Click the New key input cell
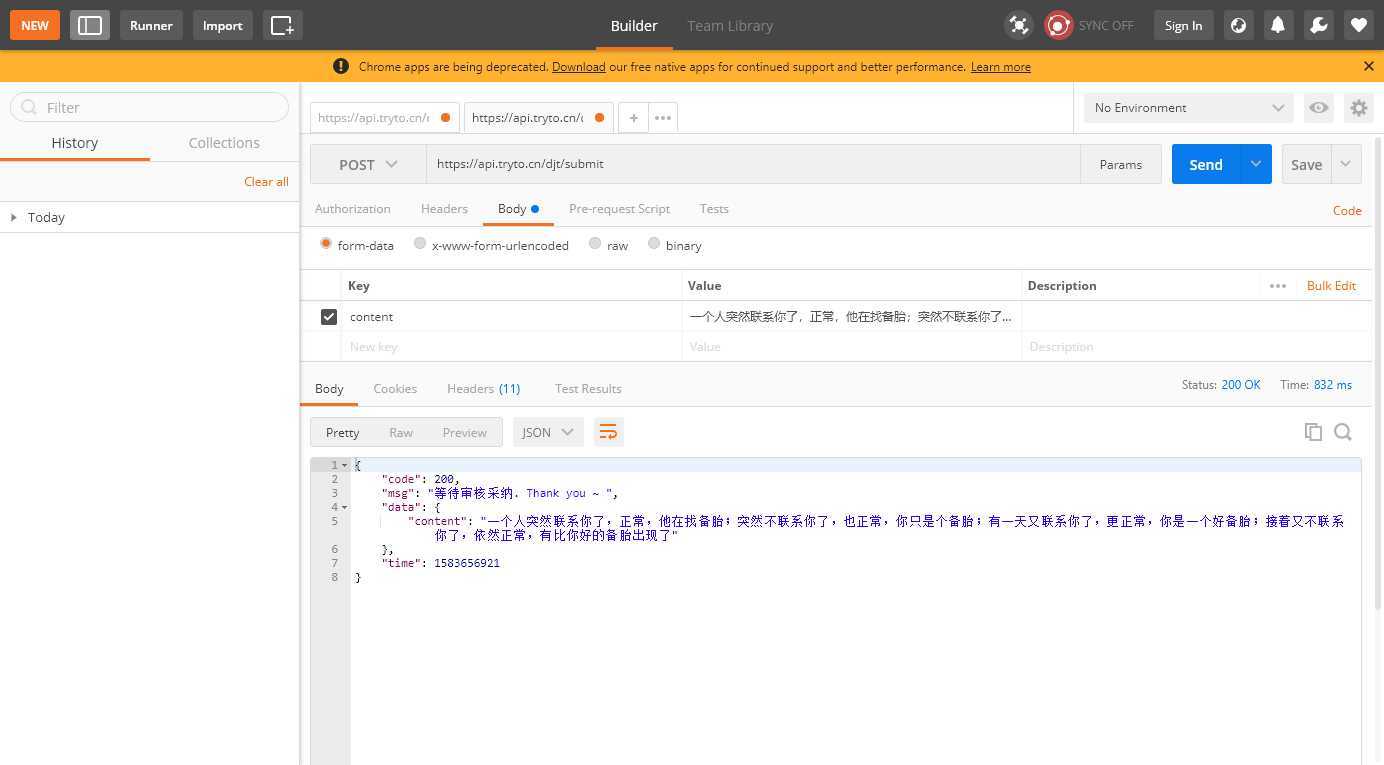Image resolution: width=1384 pixels, height=765 pixels. point(511,346)
